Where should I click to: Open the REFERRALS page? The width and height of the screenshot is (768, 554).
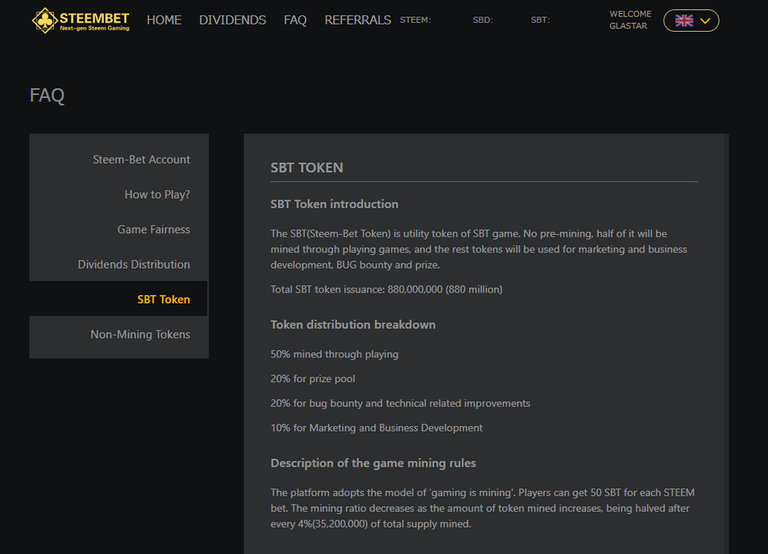tap(358, 20)
